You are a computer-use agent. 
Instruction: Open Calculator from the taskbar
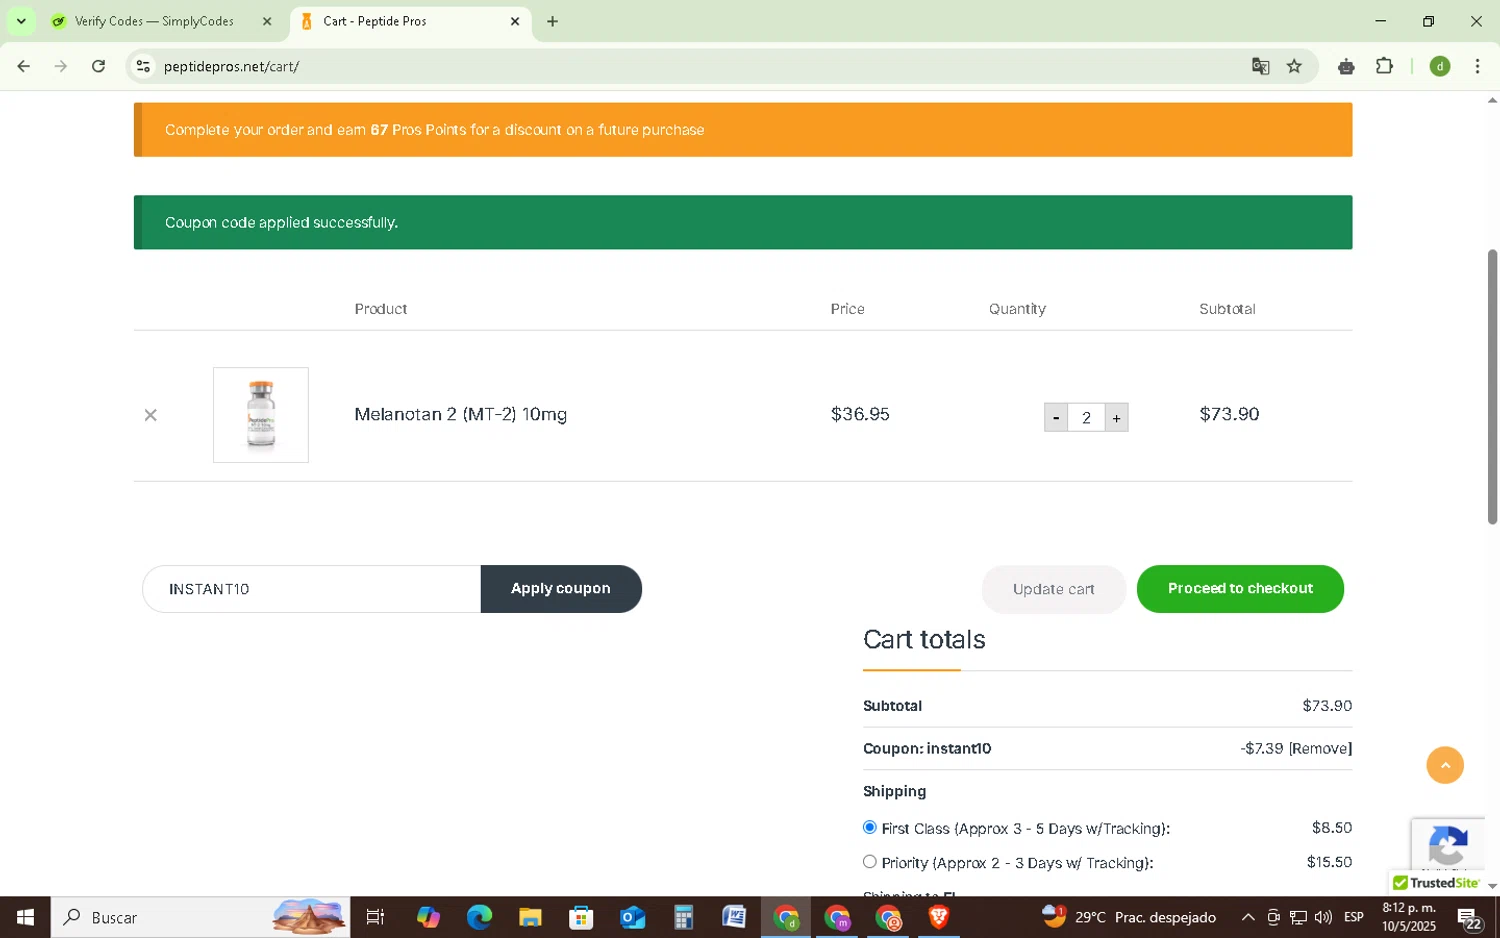683,917
